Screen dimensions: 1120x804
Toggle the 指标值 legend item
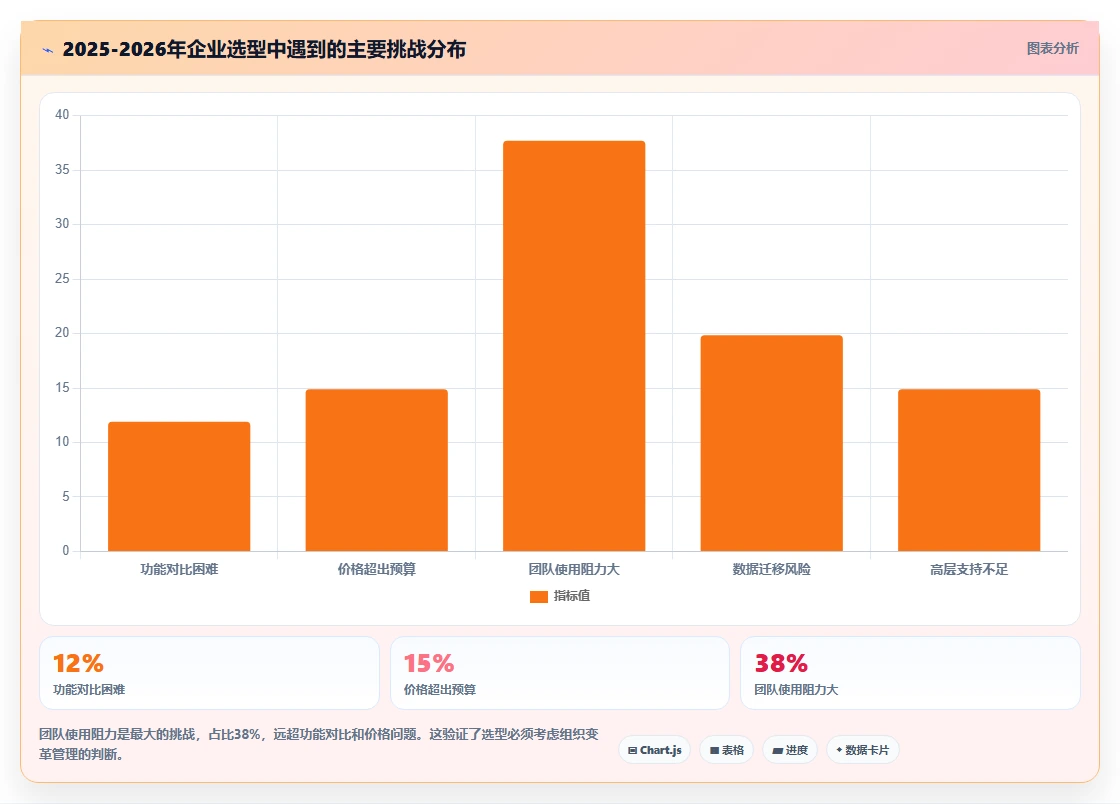coord(560,596)
